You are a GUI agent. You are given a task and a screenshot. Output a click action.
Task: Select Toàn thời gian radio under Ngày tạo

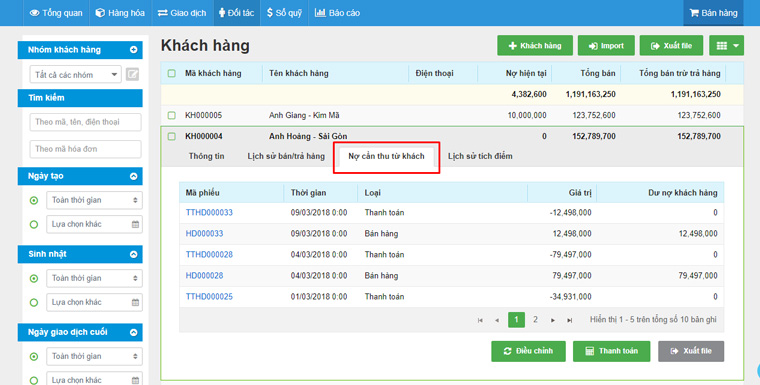pyautogui.click(x=34, y=200)
